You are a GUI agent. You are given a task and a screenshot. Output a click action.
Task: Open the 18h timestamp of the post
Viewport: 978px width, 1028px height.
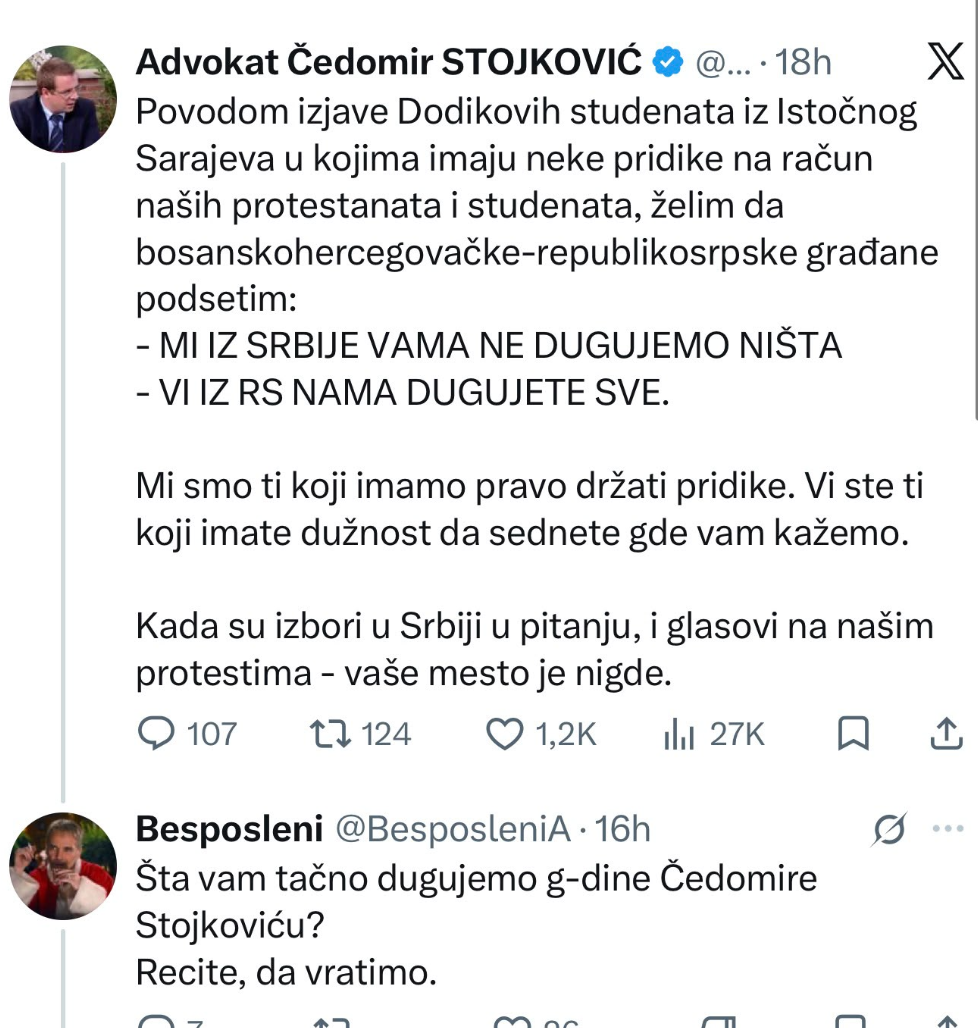click(x=804, y=63)
